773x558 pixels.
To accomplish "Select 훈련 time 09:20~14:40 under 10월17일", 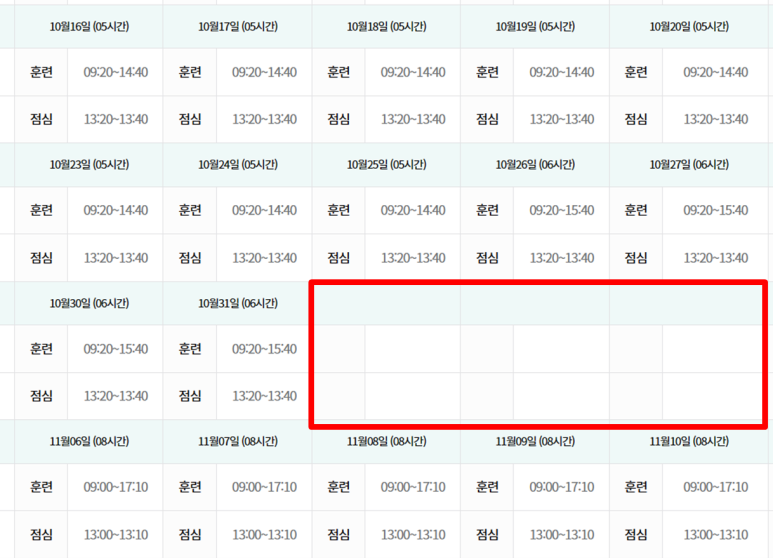I will [265, 72].
